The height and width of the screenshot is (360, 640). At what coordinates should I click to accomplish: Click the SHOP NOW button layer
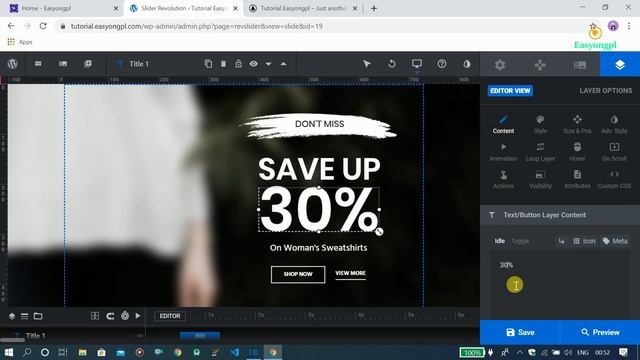click(298, 274)
